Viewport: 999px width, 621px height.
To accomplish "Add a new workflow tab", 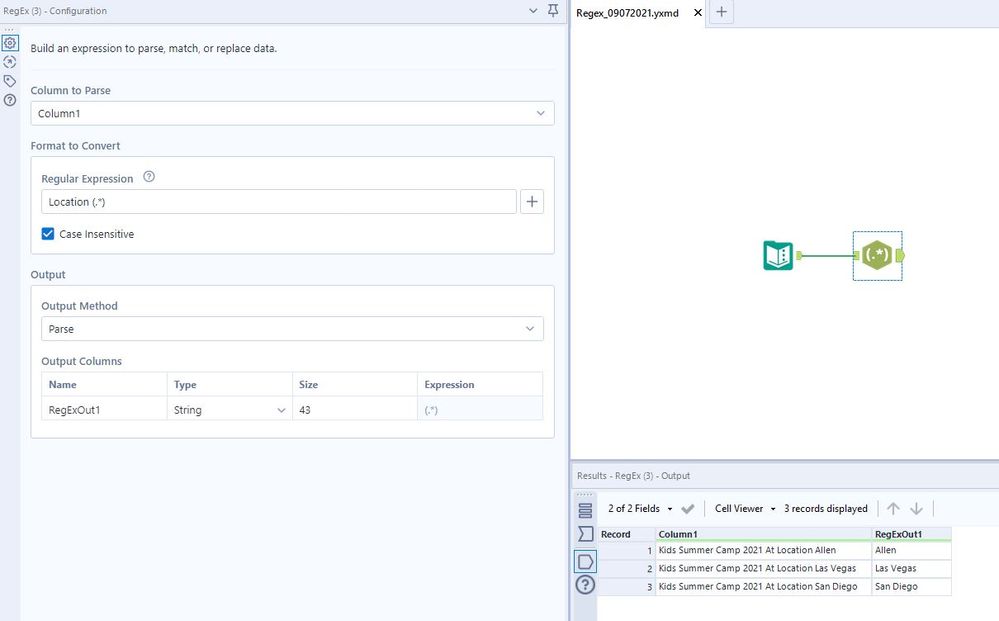I will pyautogui.click(x=721, y=11).
